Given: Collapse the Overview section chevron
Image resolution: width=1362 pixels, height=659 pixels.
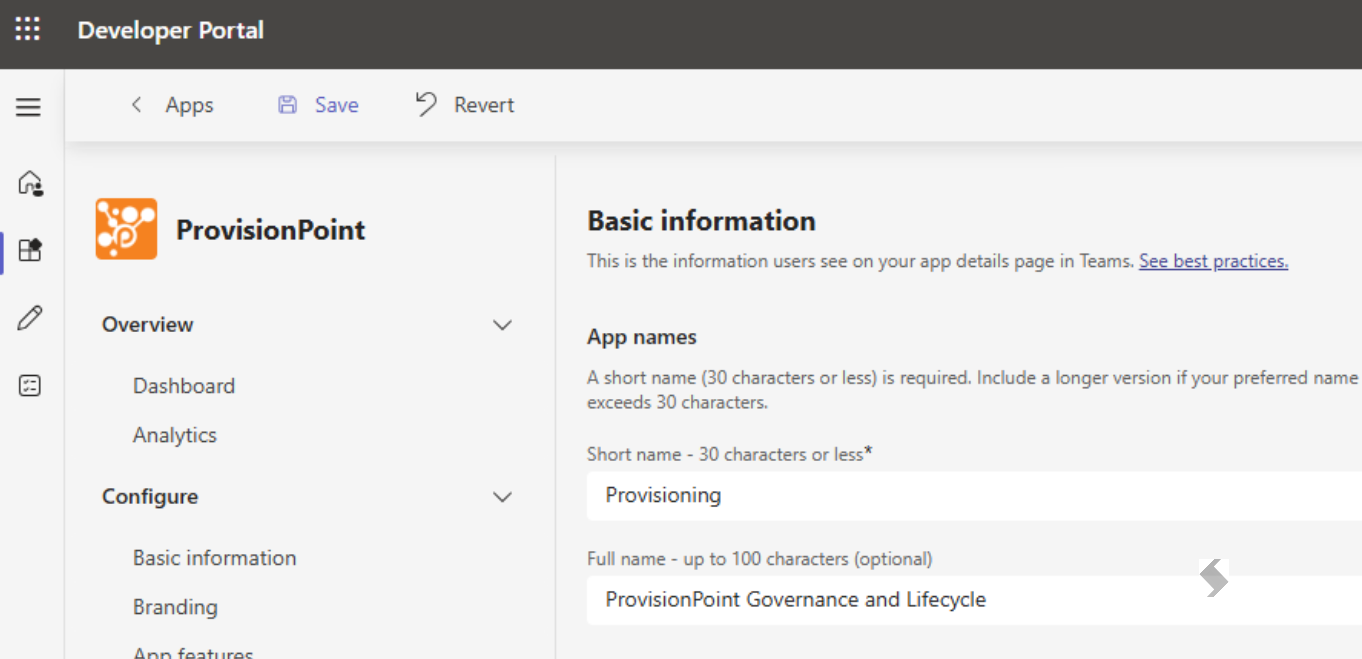Looking at the screenshot, I should pos(503,325).
